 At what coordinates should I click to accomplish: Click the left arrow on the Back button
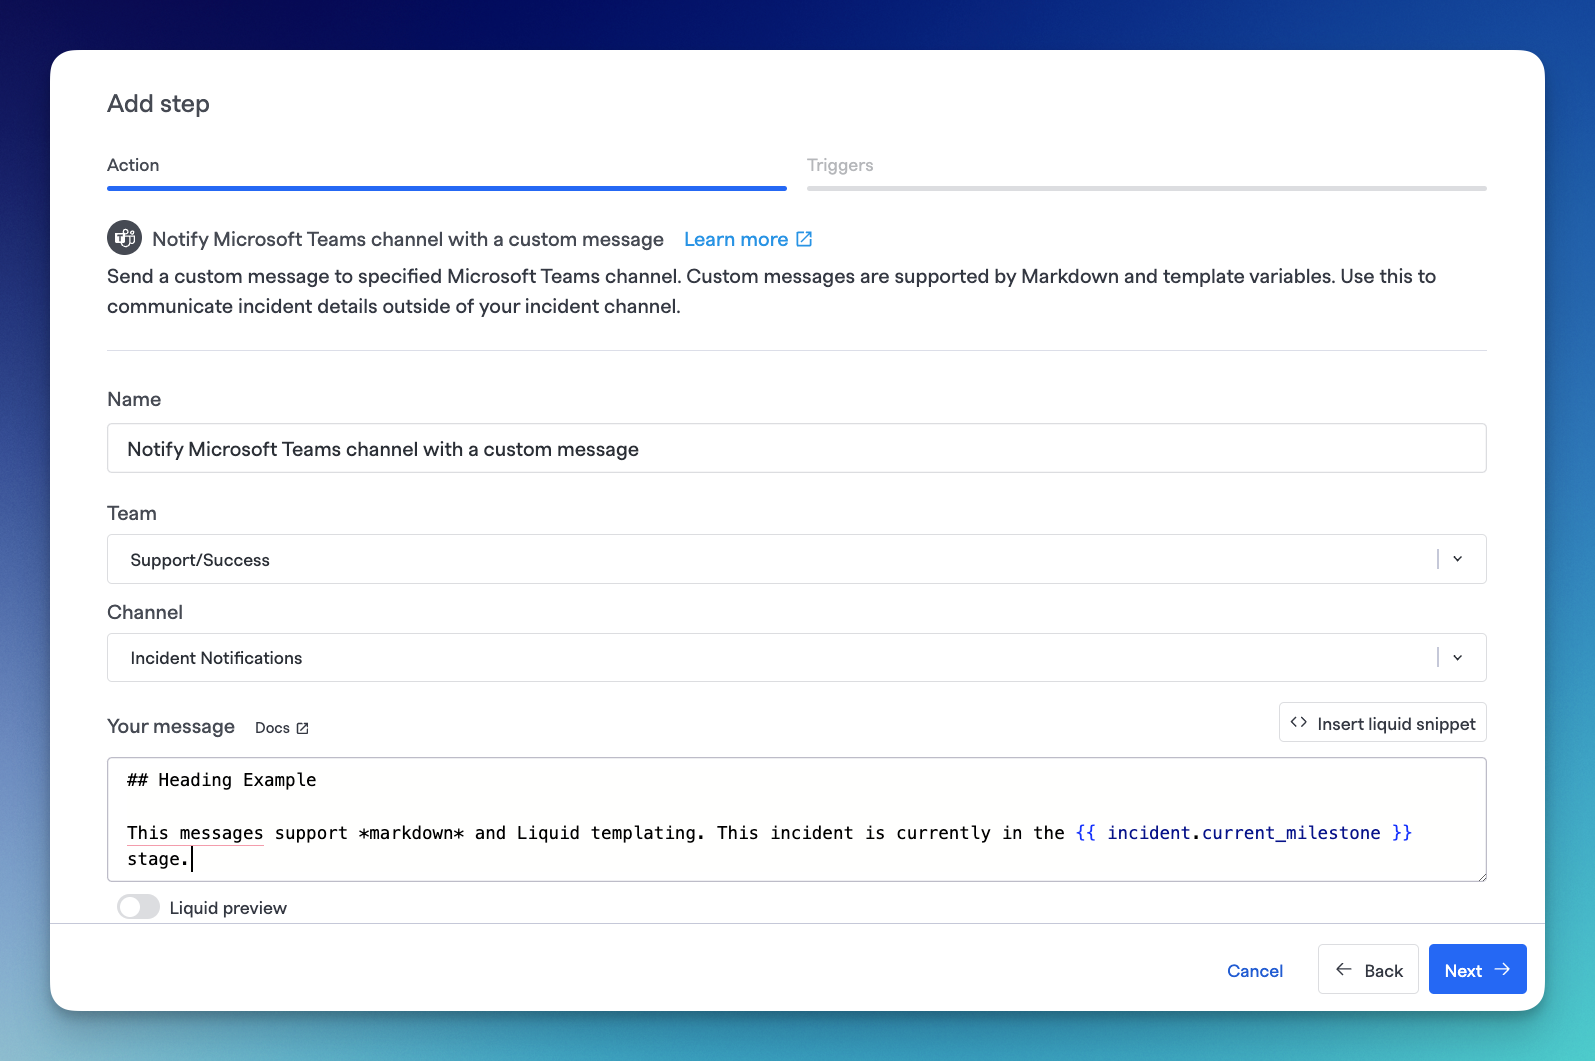1344,969
